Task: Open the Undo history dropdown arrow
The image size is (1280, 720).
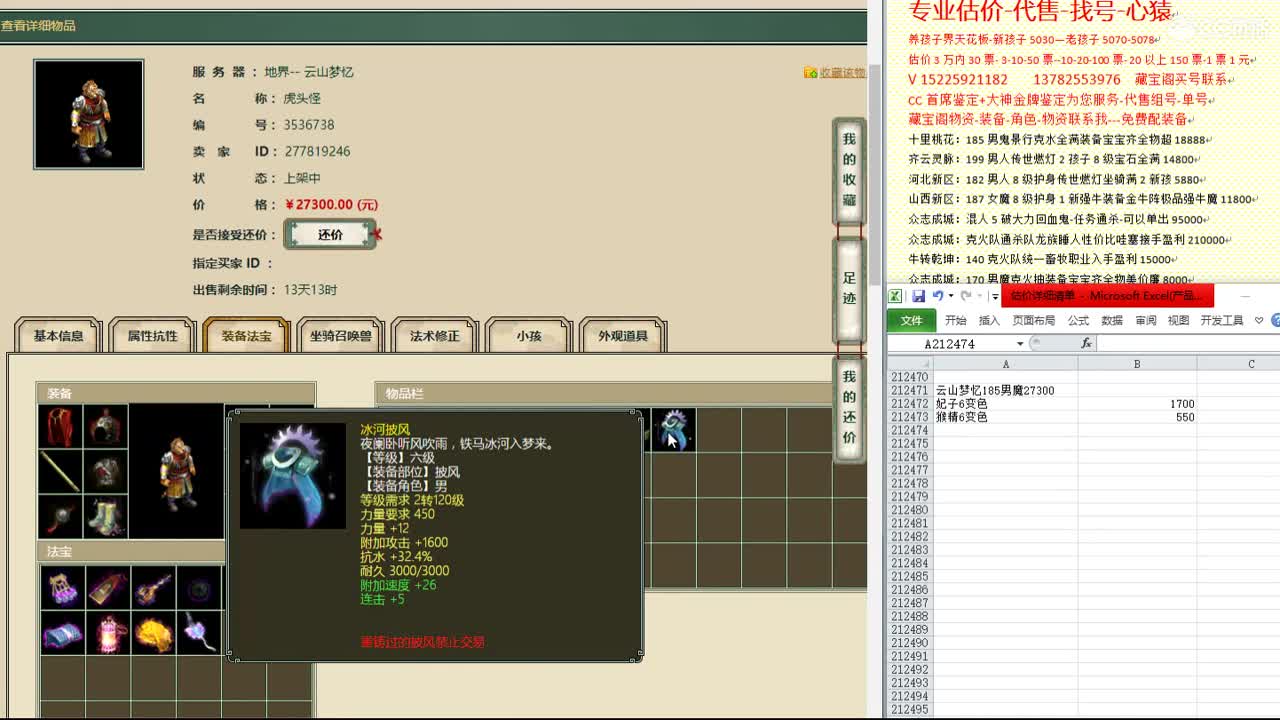Action: [950, 297]
